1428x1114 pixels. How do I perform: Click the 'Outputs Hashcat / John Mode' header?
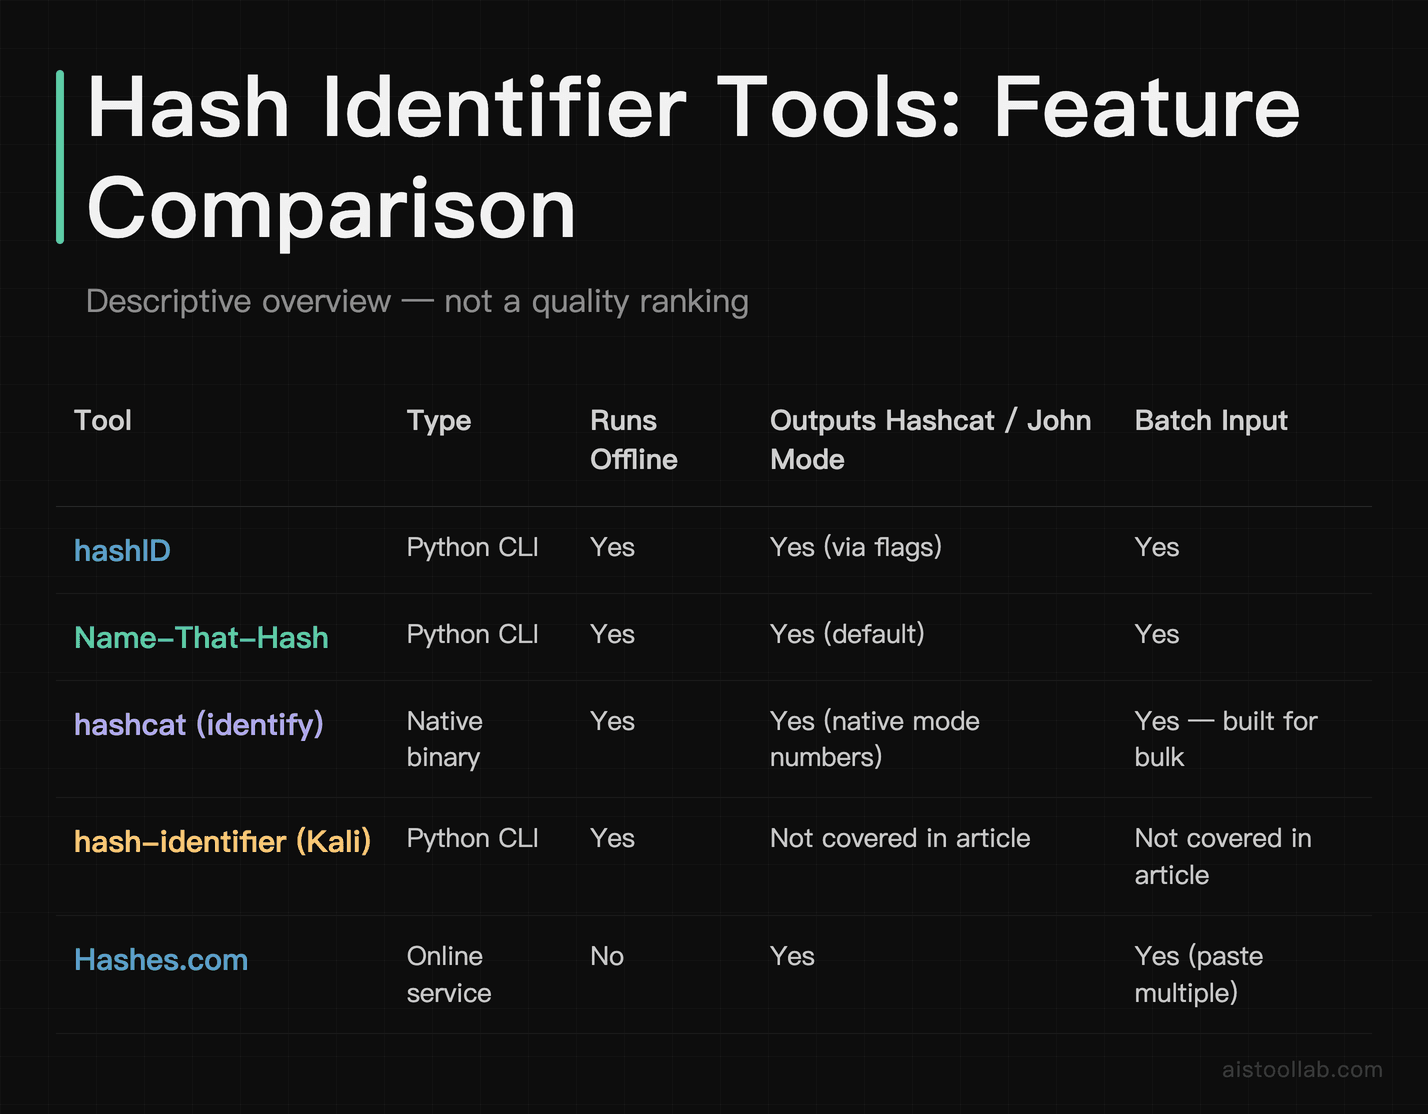(x=930, y=440)
